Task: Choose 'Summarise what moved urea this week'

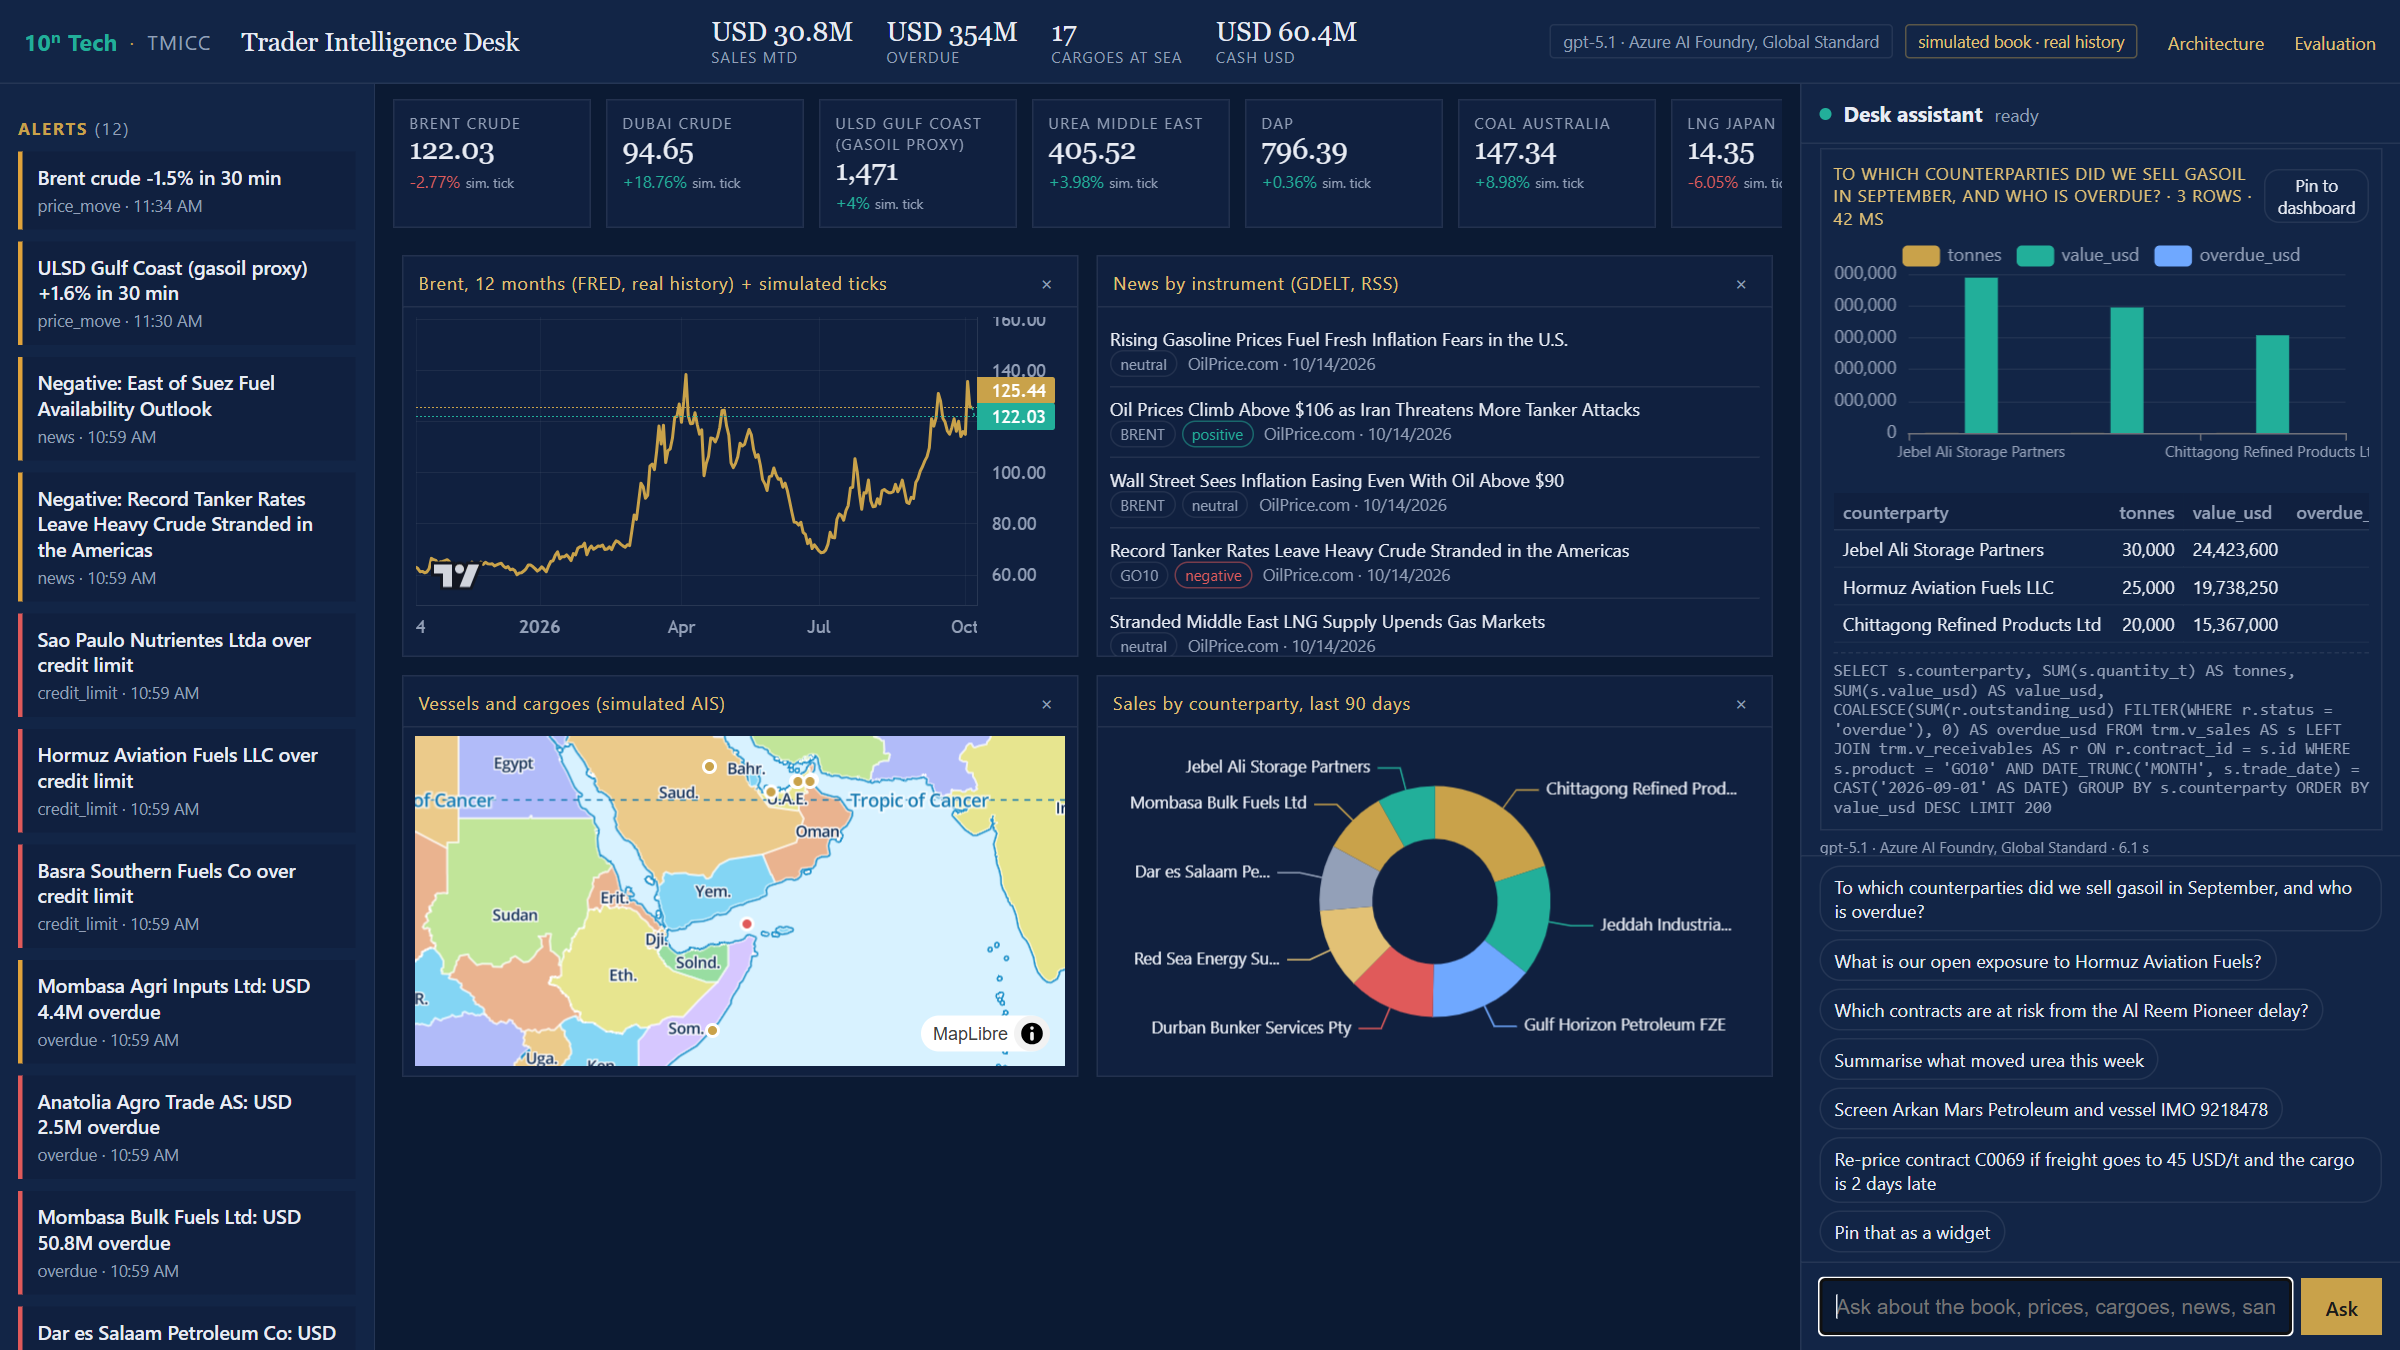Action: coord(1988,1061)
